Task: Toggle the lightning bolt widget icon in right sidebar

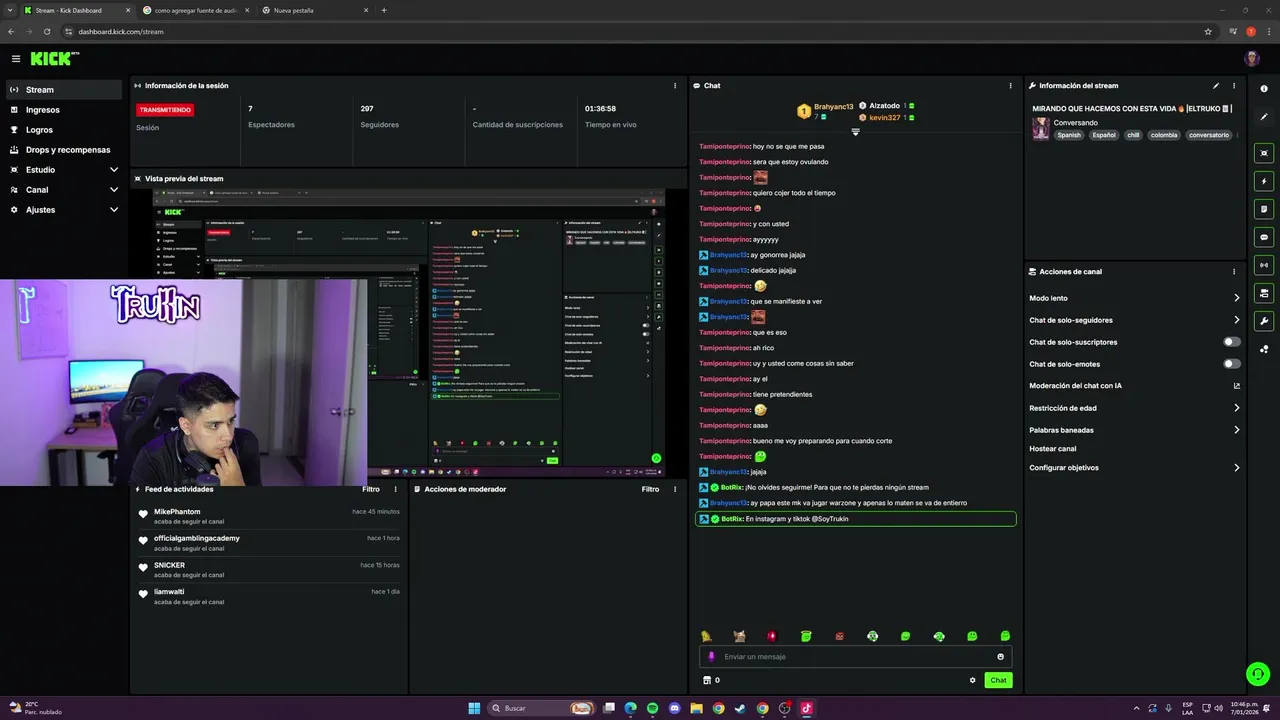Action: (1264, 181)
